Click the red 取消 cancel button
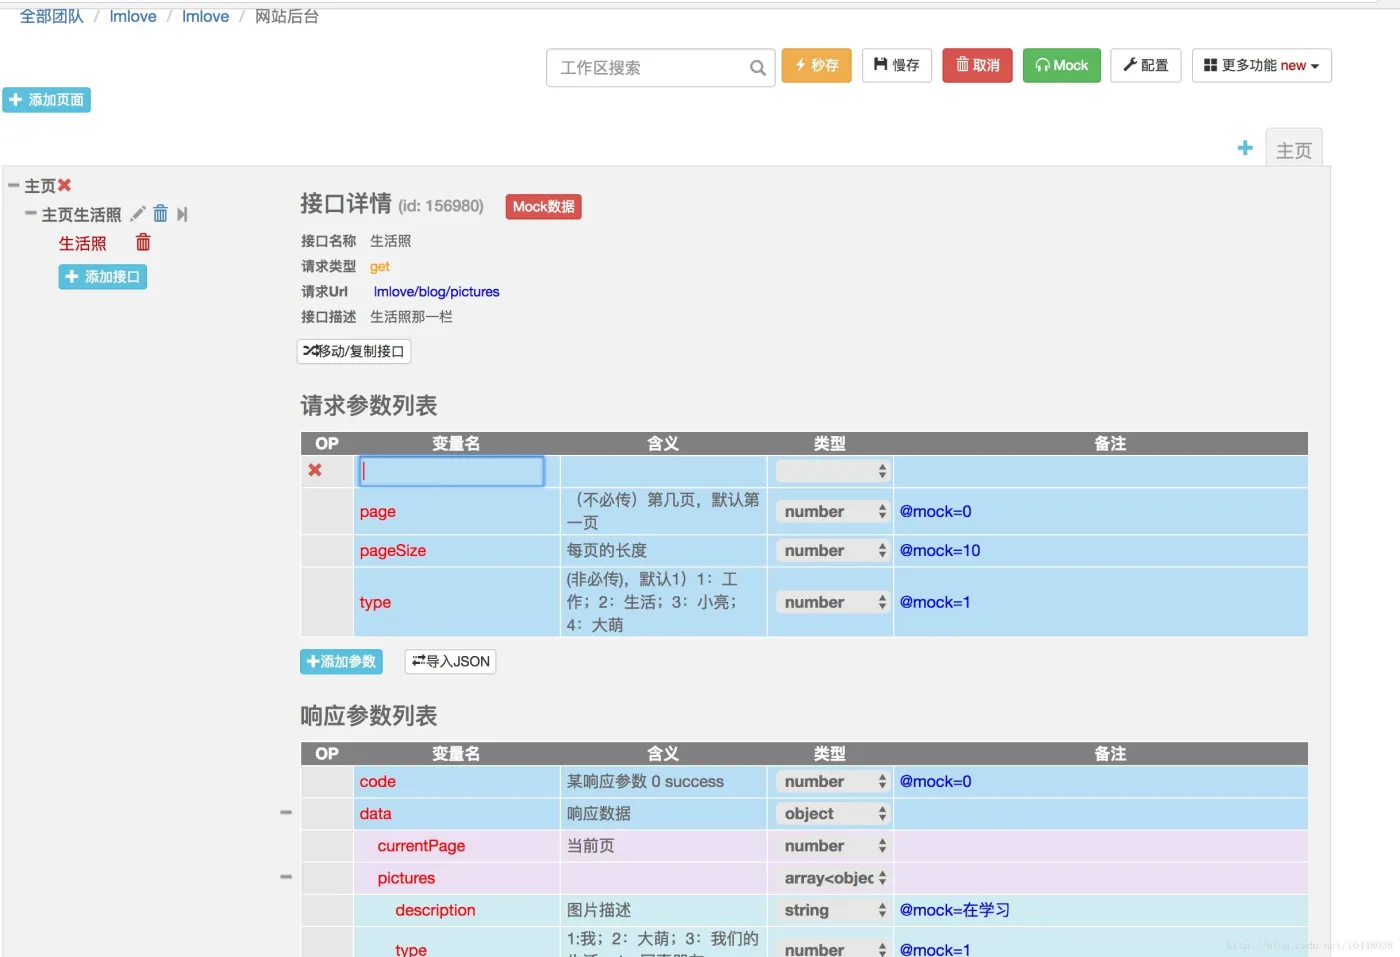The width and height of the screenshot is (1400, 957). coord(977,65)
